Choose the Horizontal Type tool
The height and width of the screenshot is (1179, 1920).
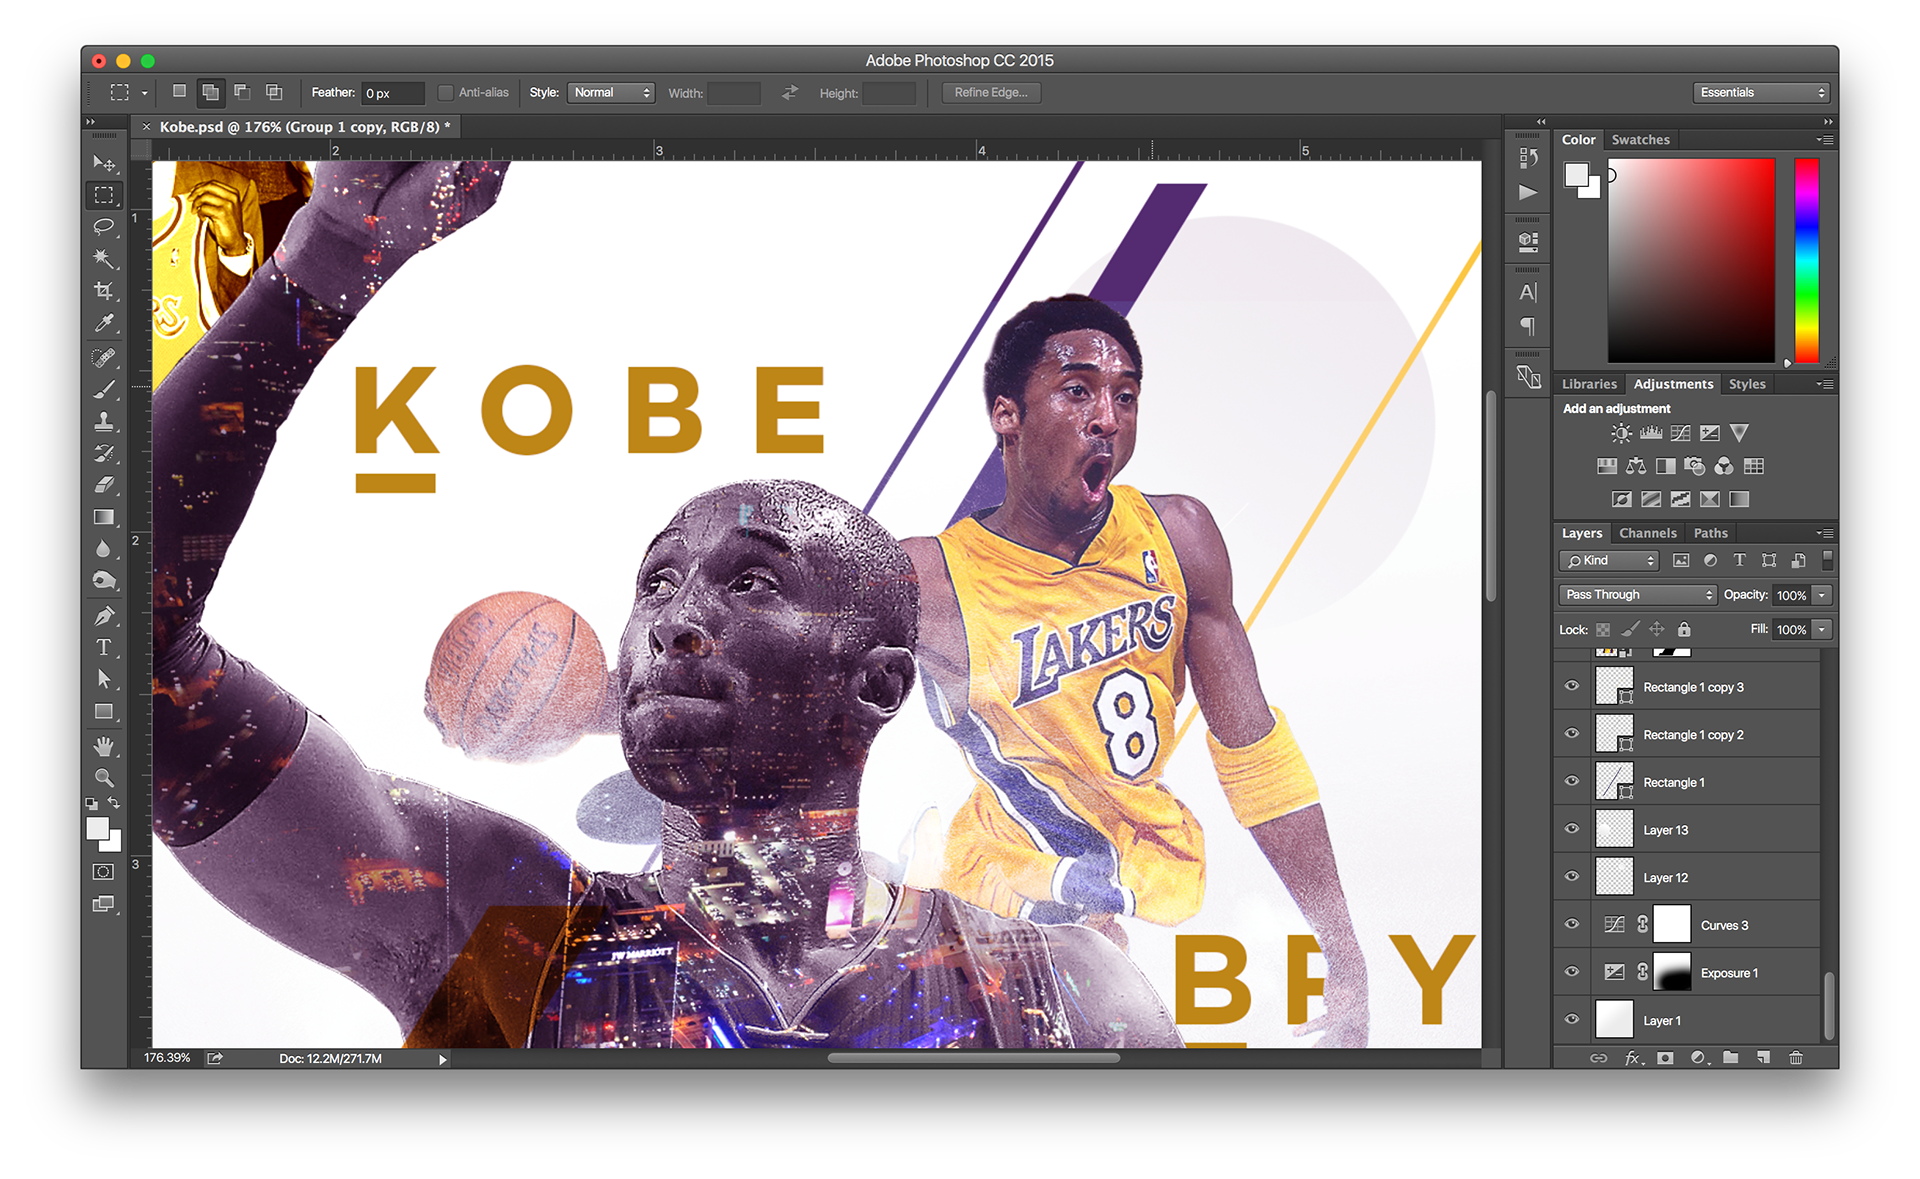[104, 647]
